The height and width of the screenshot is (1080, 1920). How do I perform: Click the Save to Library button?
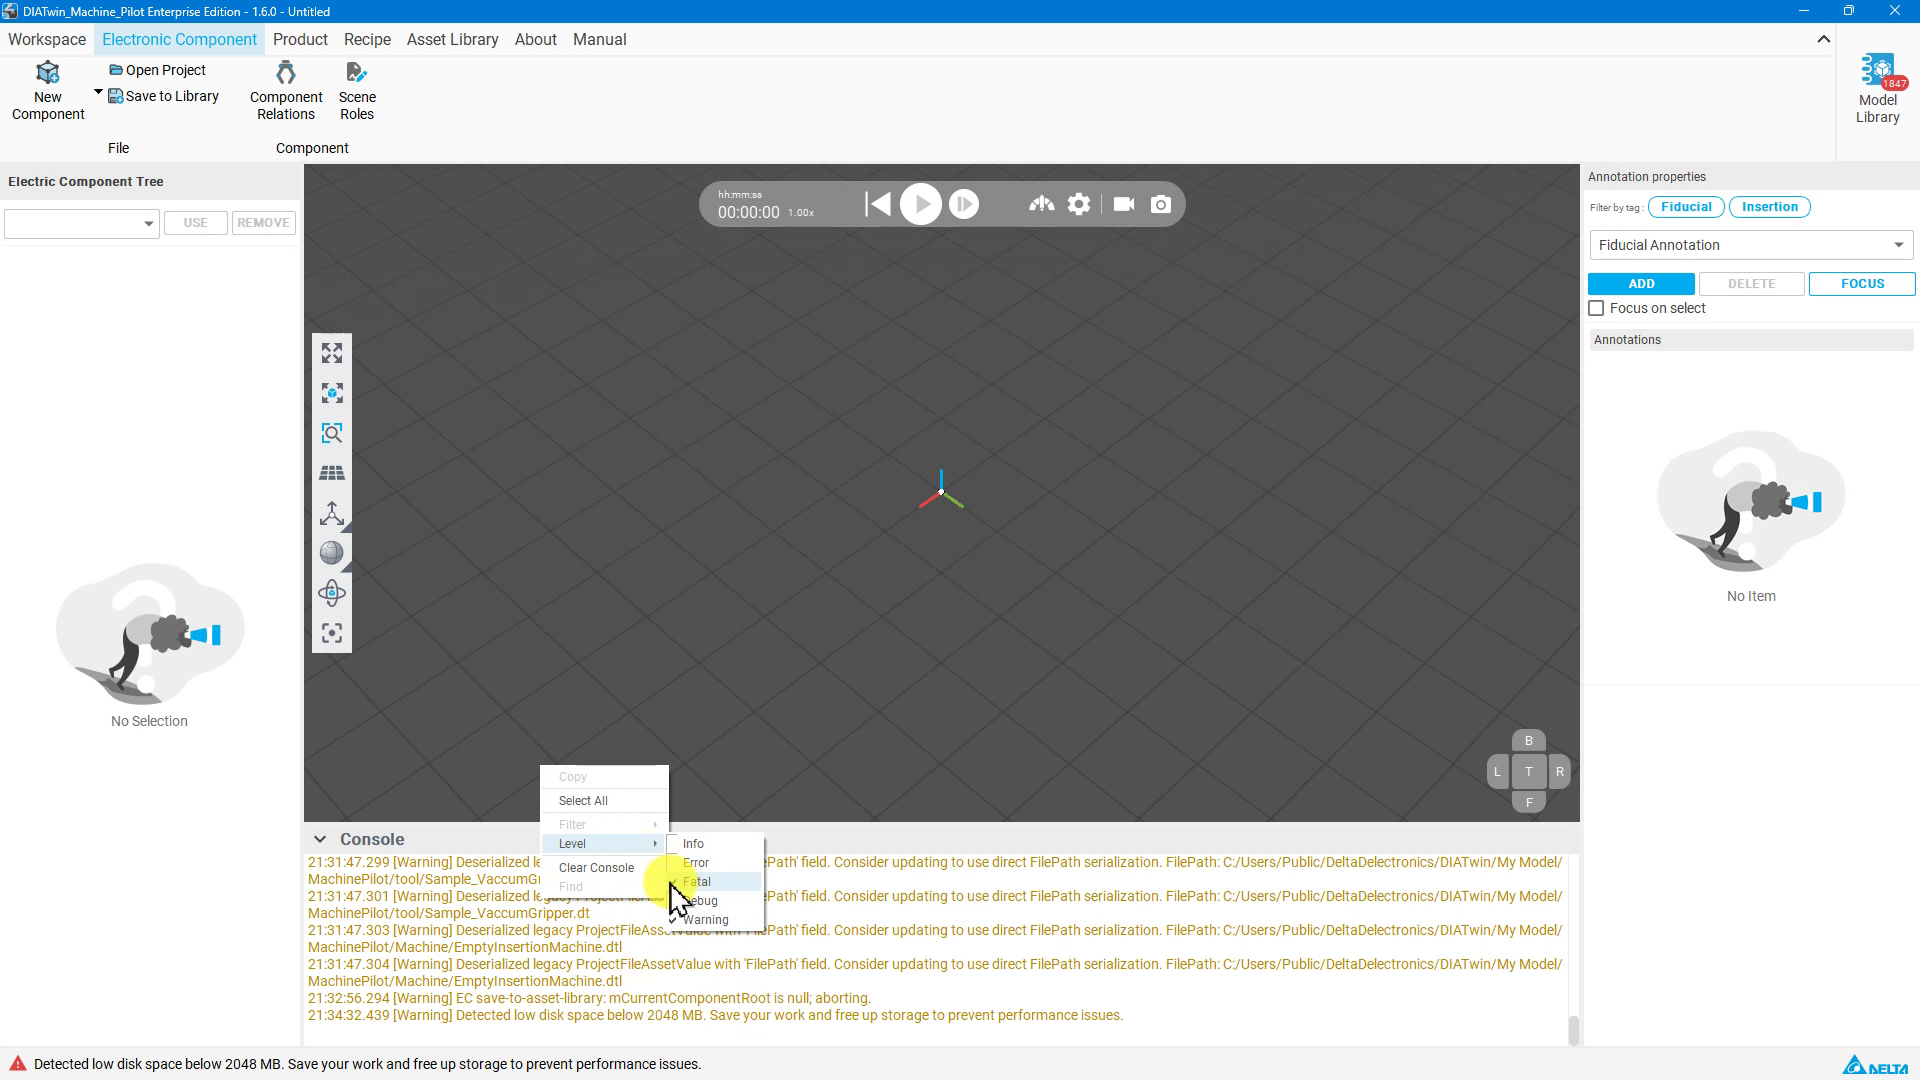tap(164, 96)
